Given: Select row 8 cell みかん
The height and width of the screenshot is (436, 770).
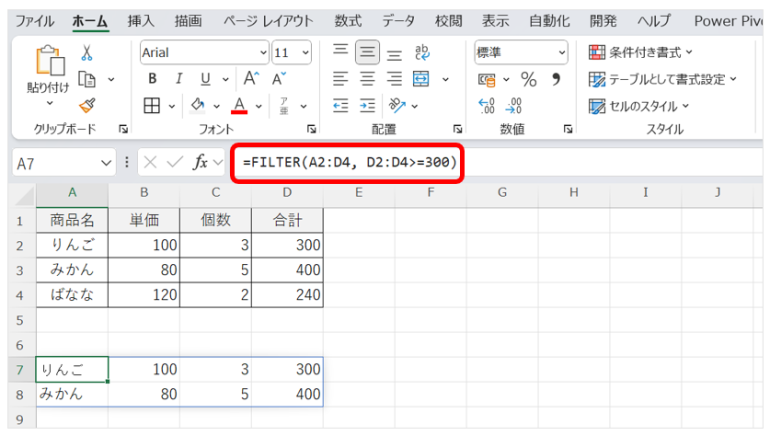Looking at the screenshot, I should click(x=72, y=394).
